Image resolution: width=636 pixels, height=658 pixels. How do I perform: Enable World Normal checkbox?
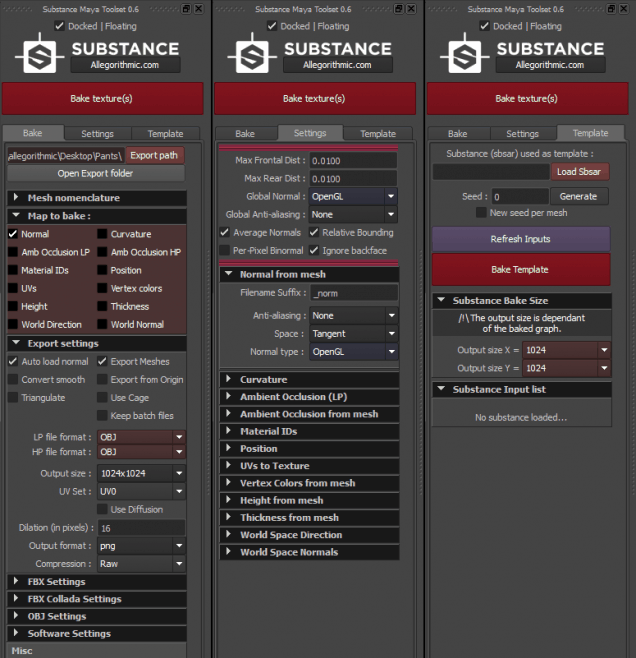[x=102, y=324]
